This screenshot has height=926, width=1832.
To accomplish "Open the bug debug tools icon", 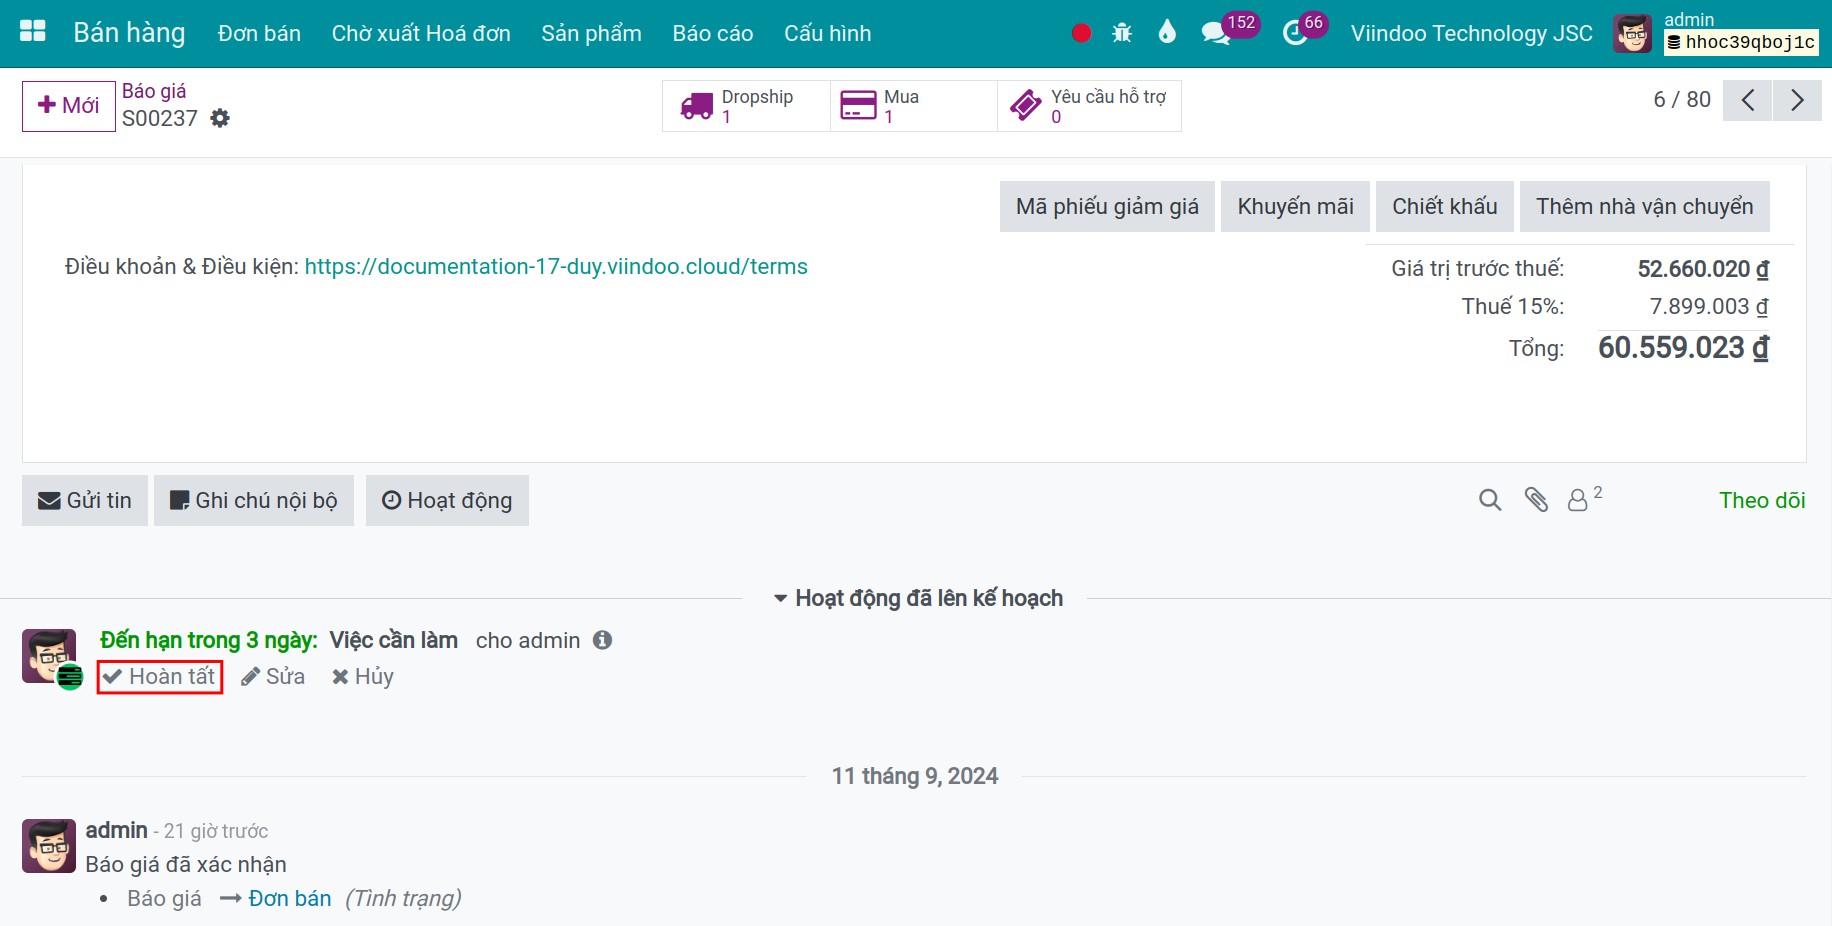I will pos(1122,33).
